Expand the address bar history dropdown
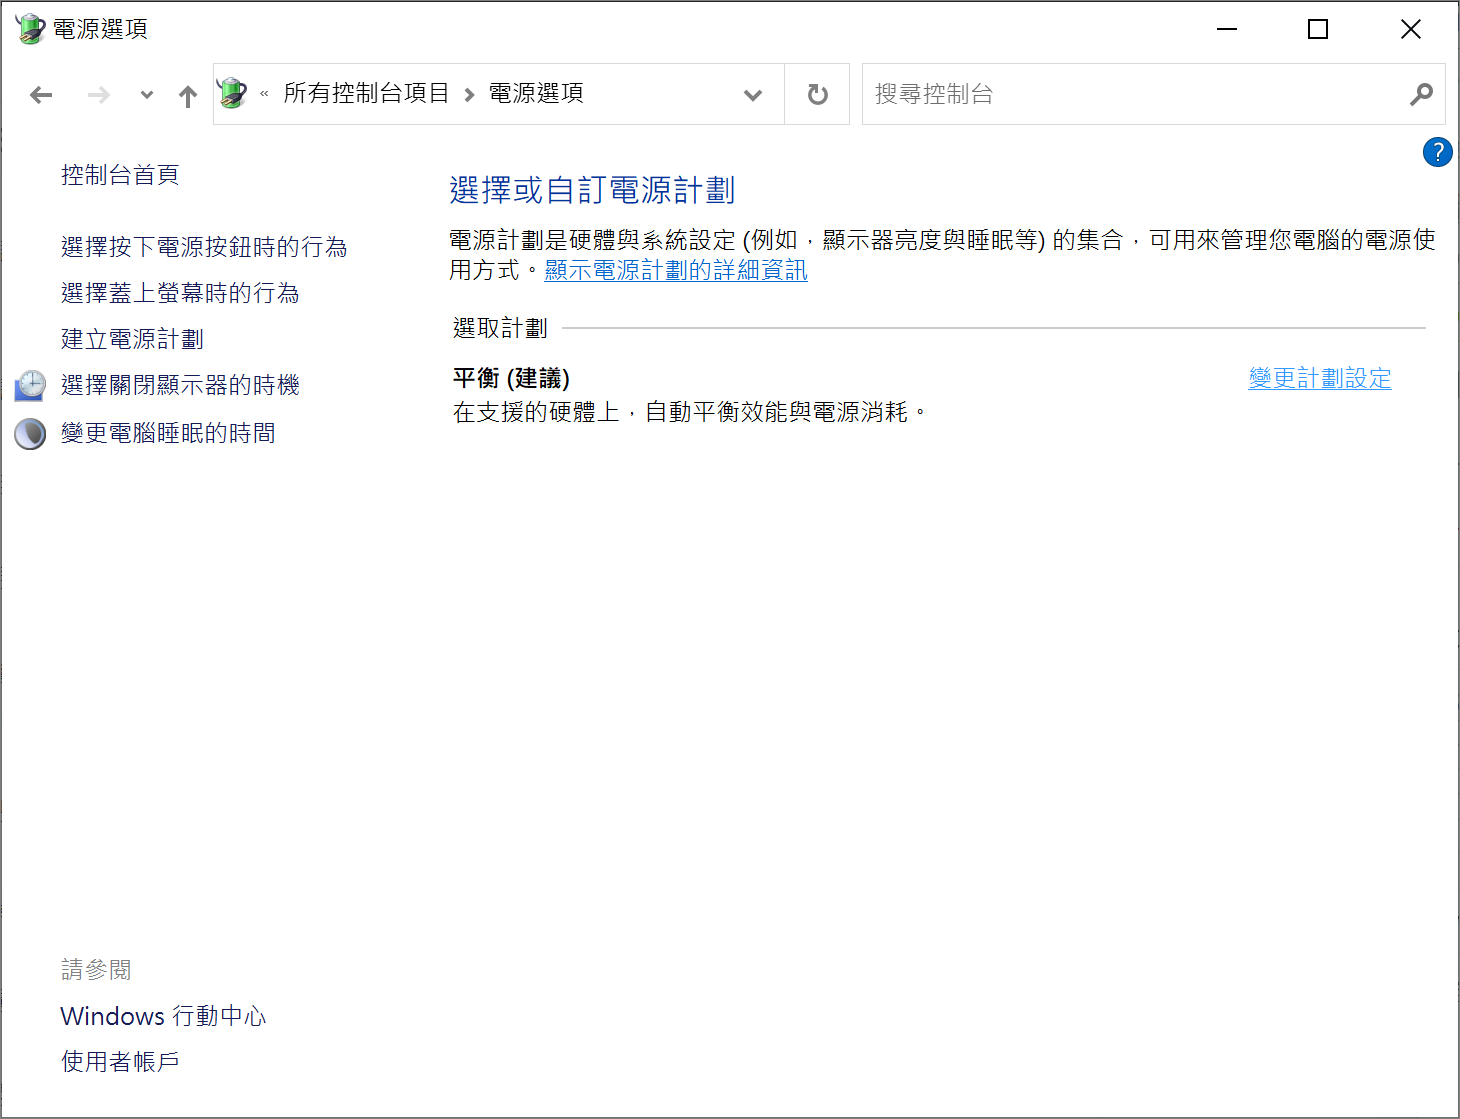Viewport: 1460px width, 1119px height. (x=753, y=95)
